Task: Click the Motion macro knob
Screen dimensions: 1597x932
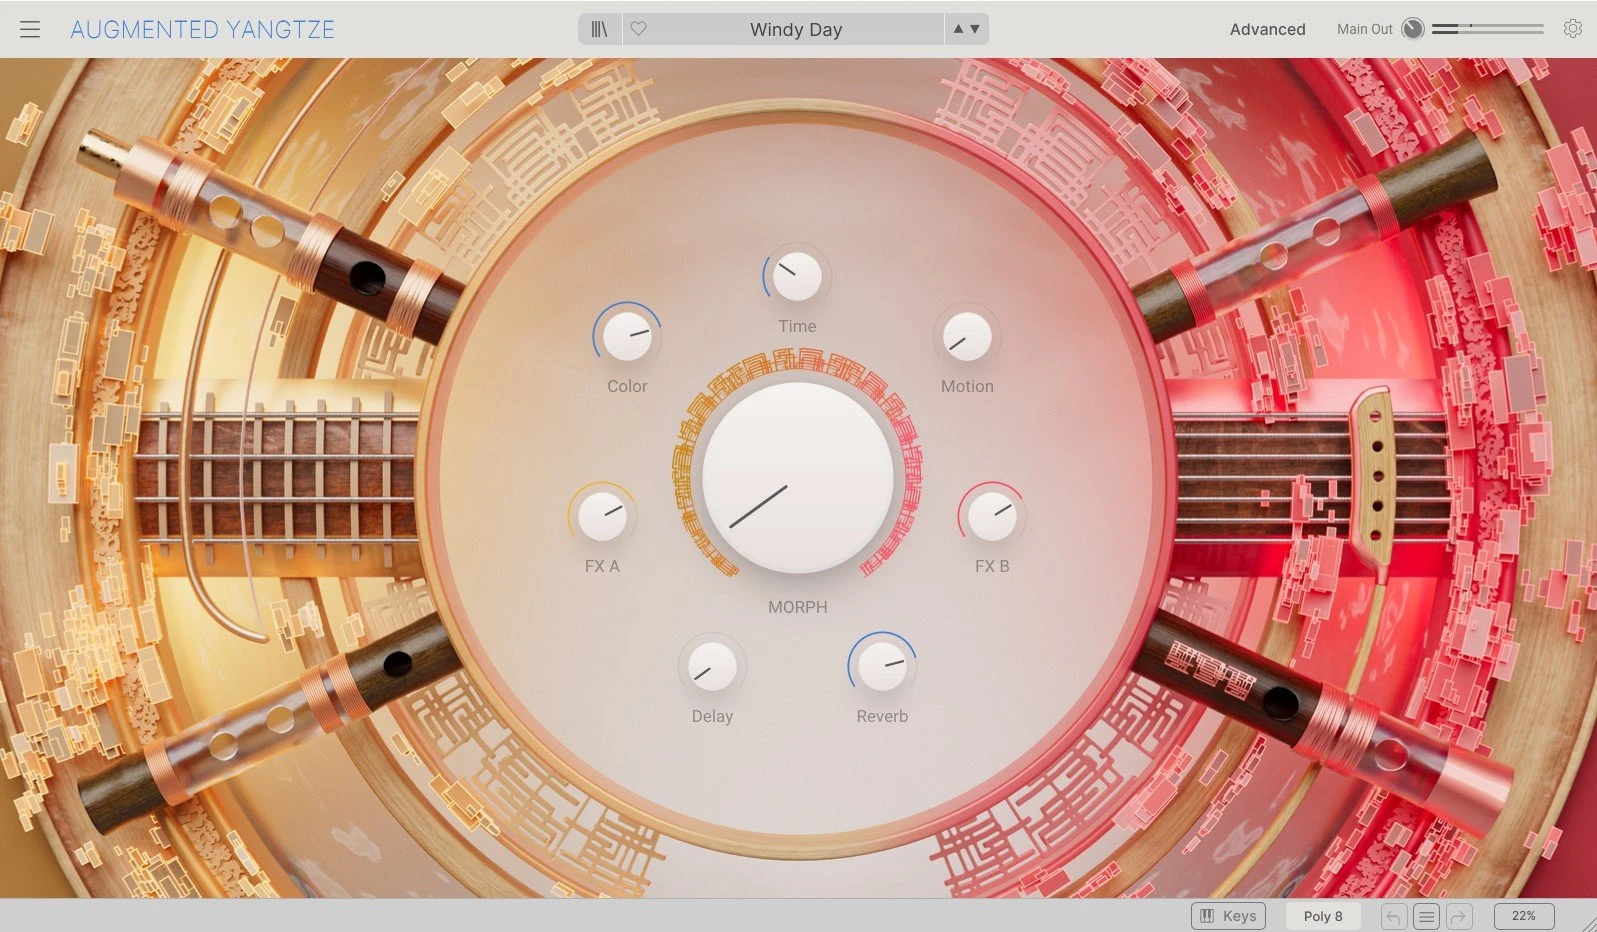Action: pyautogui.click(x=967, y=337)
